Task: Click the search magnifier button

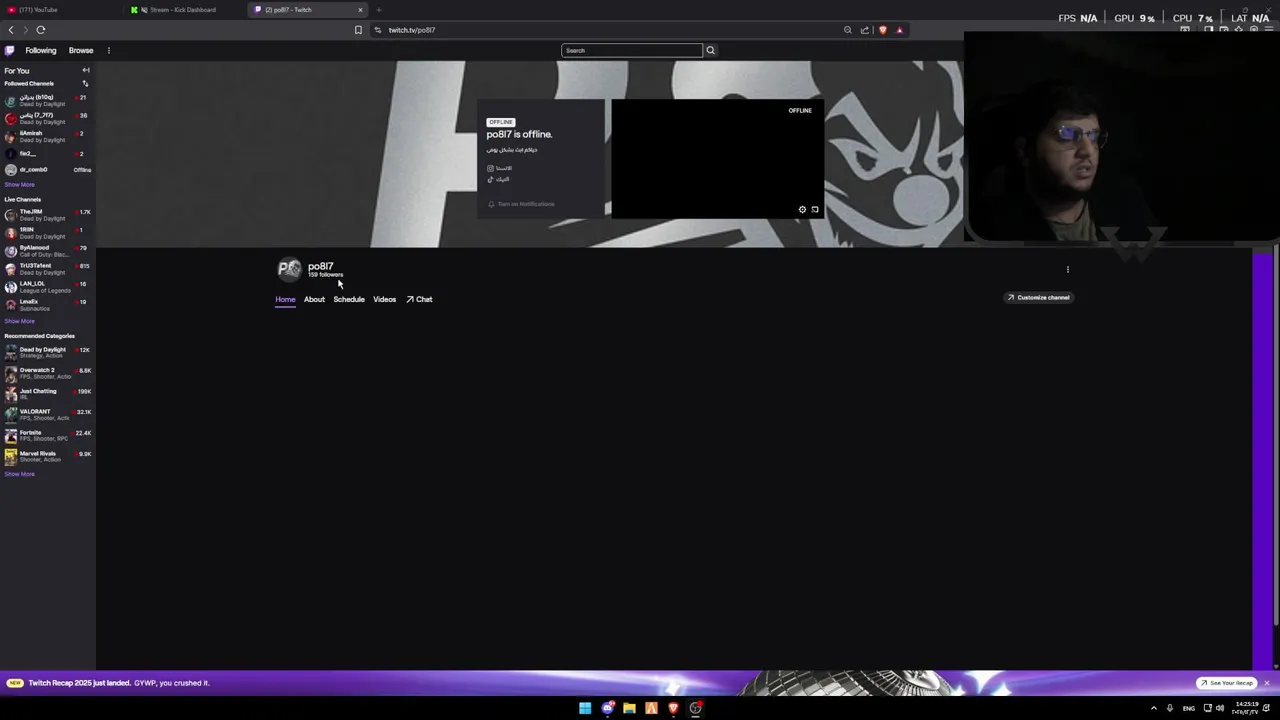Action: point(711,50)
